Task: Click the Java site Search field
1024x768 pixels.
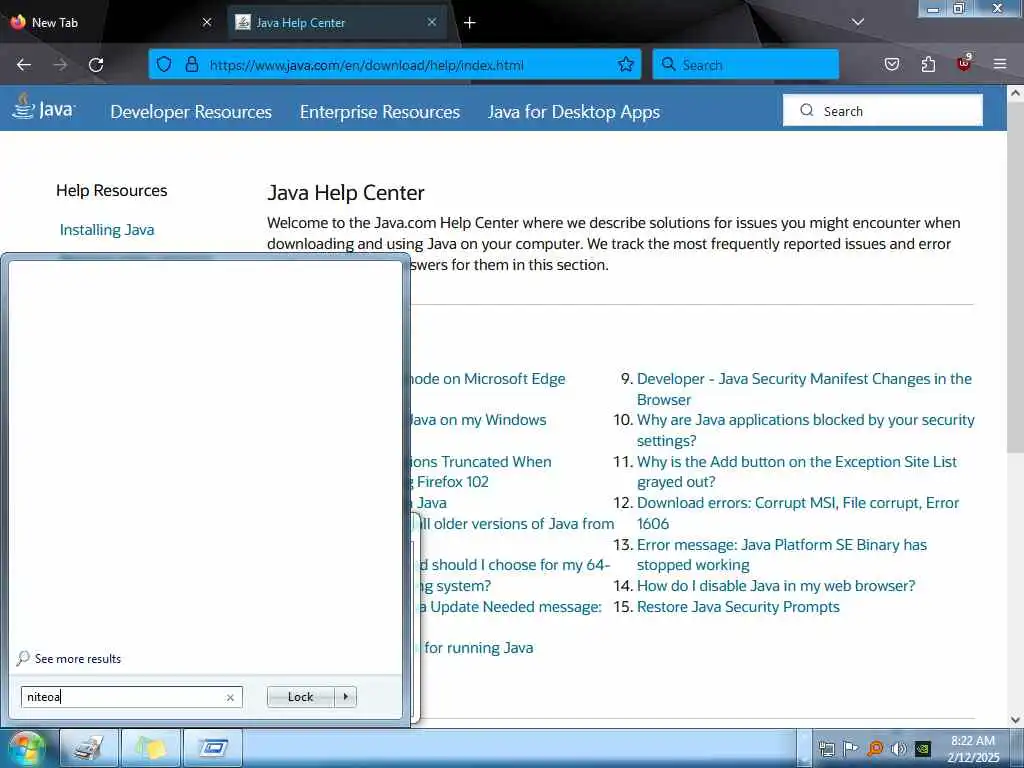Action: [x=883, y=110]
